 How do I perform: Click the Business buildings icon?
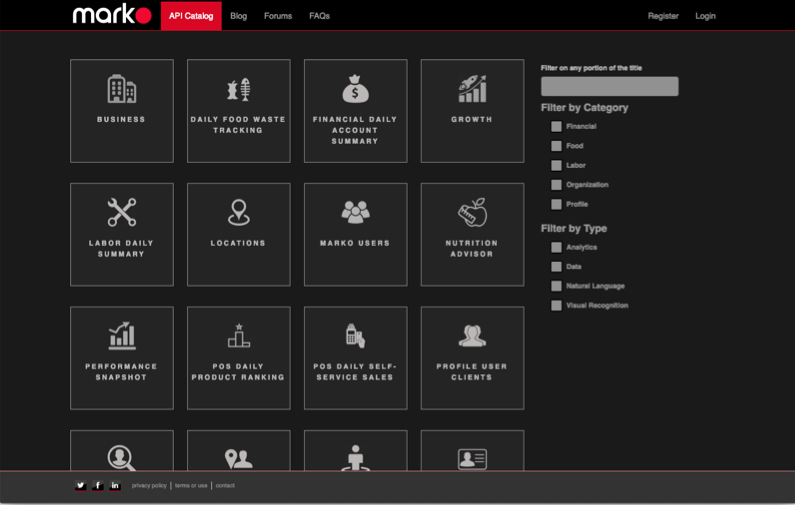click(x=122, y=89)
